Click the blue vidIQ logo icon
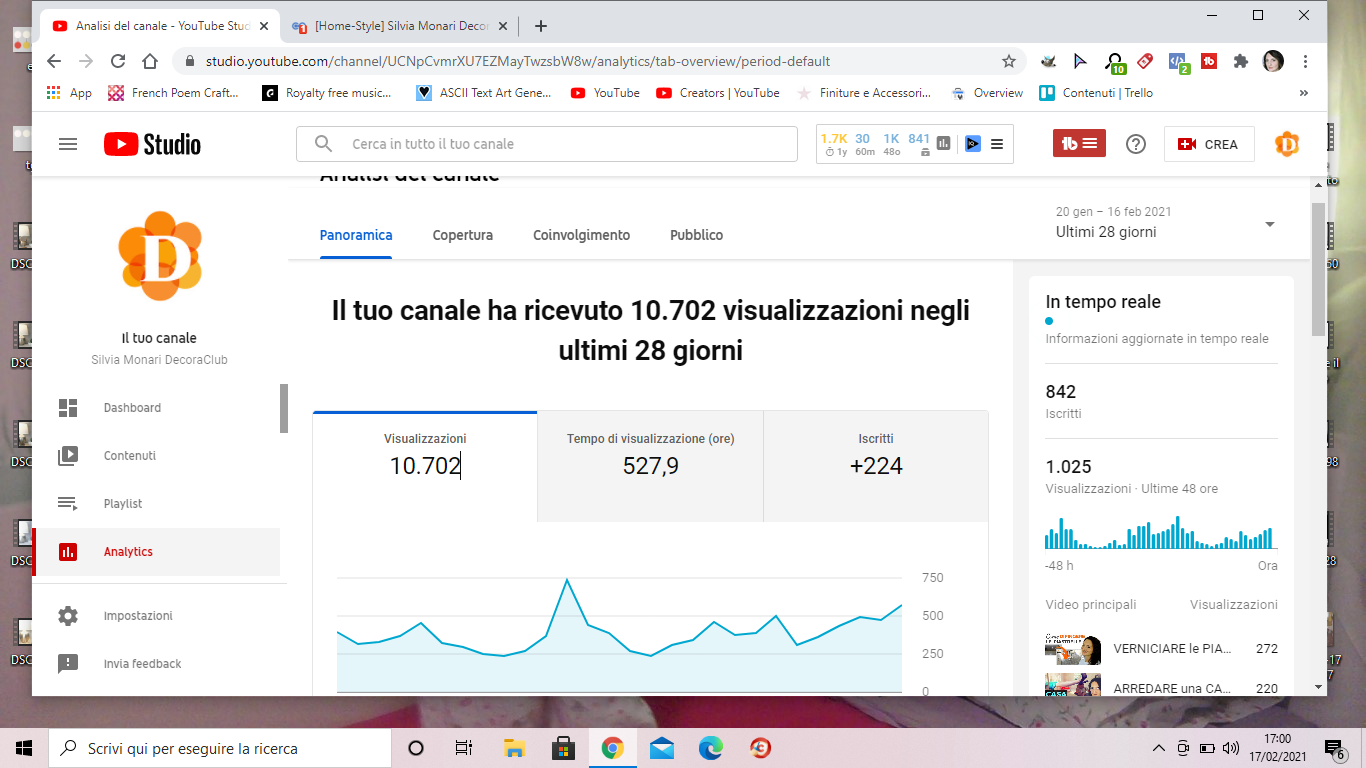The image size is (1366, 768). coord(972,144)
